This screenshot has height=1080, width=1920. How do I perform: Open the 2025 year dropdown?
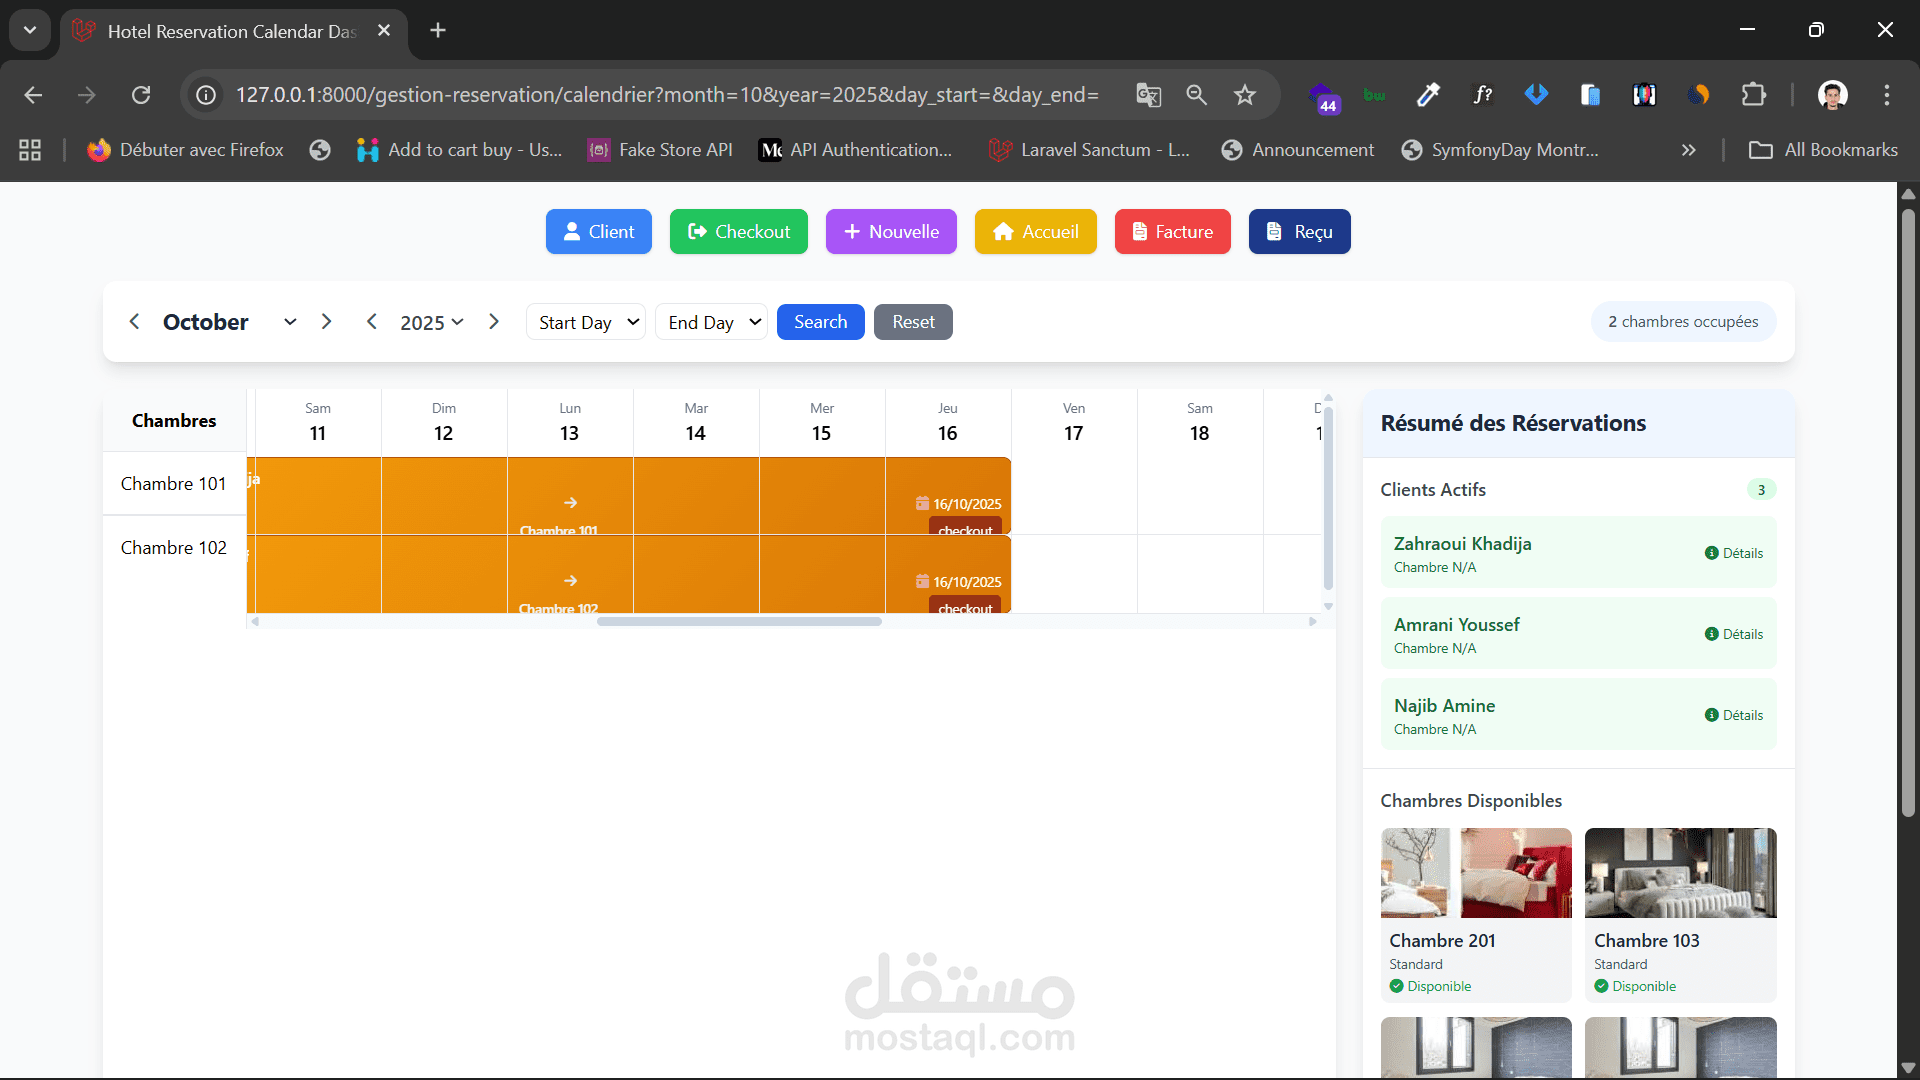[431, 322]
